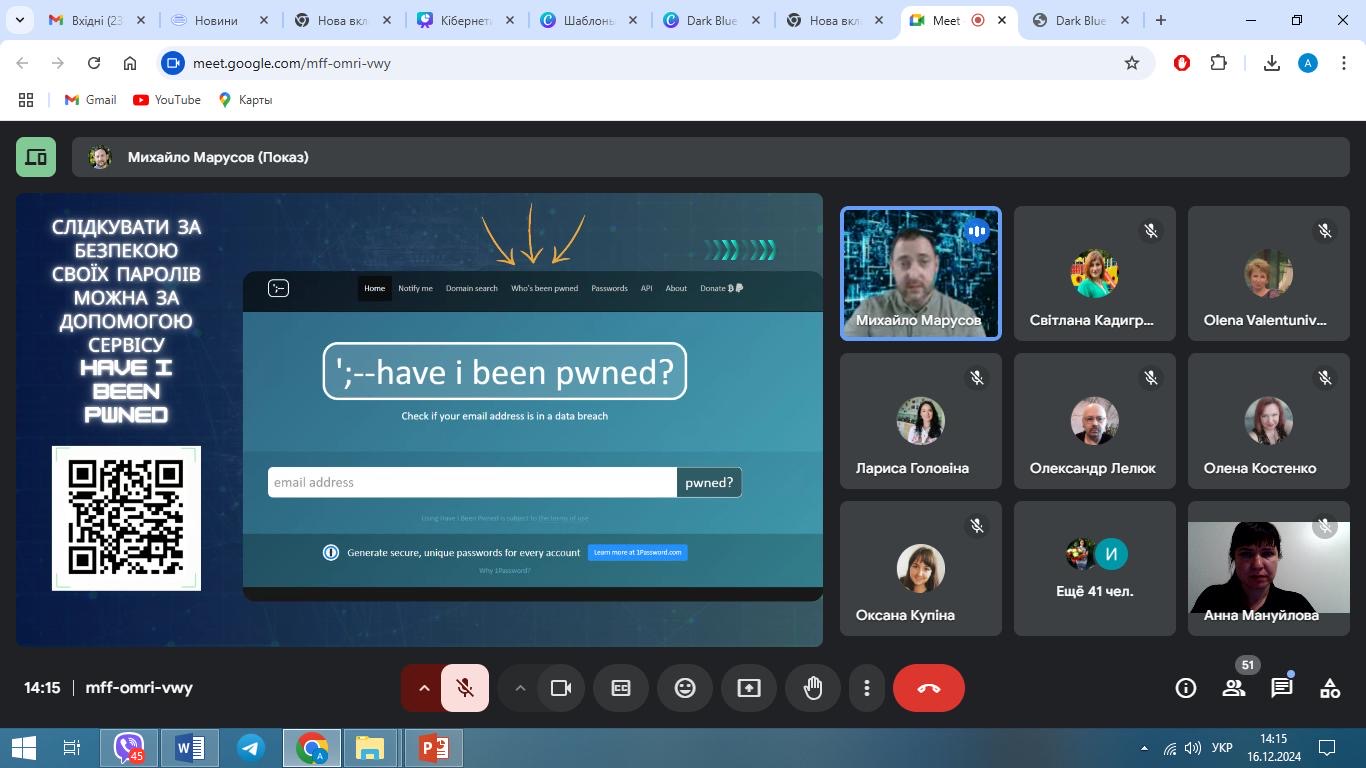The image size is (1366, 768).
Task: Bookmark this page with the star
Action: pos(1132,63)
